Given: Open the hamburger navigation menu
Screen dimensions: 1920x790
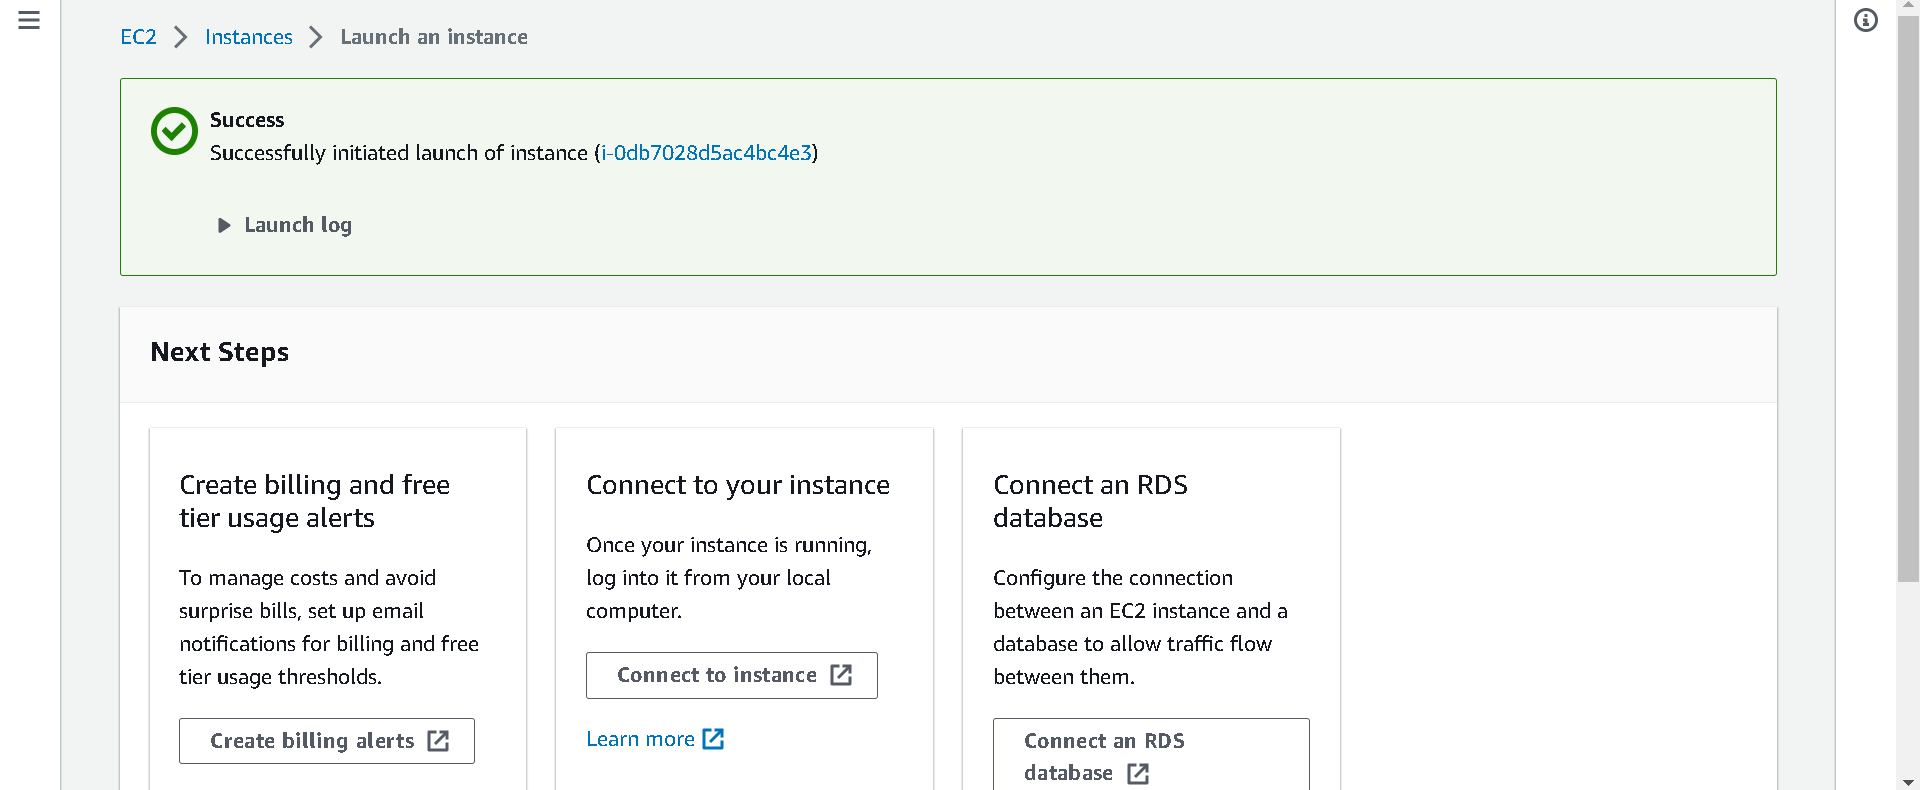Looking at the screenshot, I should pyautogui.click(x=29, y=20).
